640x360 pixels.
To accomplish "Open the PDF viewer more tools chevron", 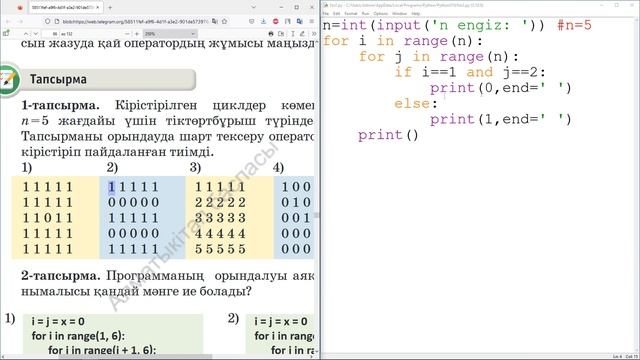I will point(314,33).
